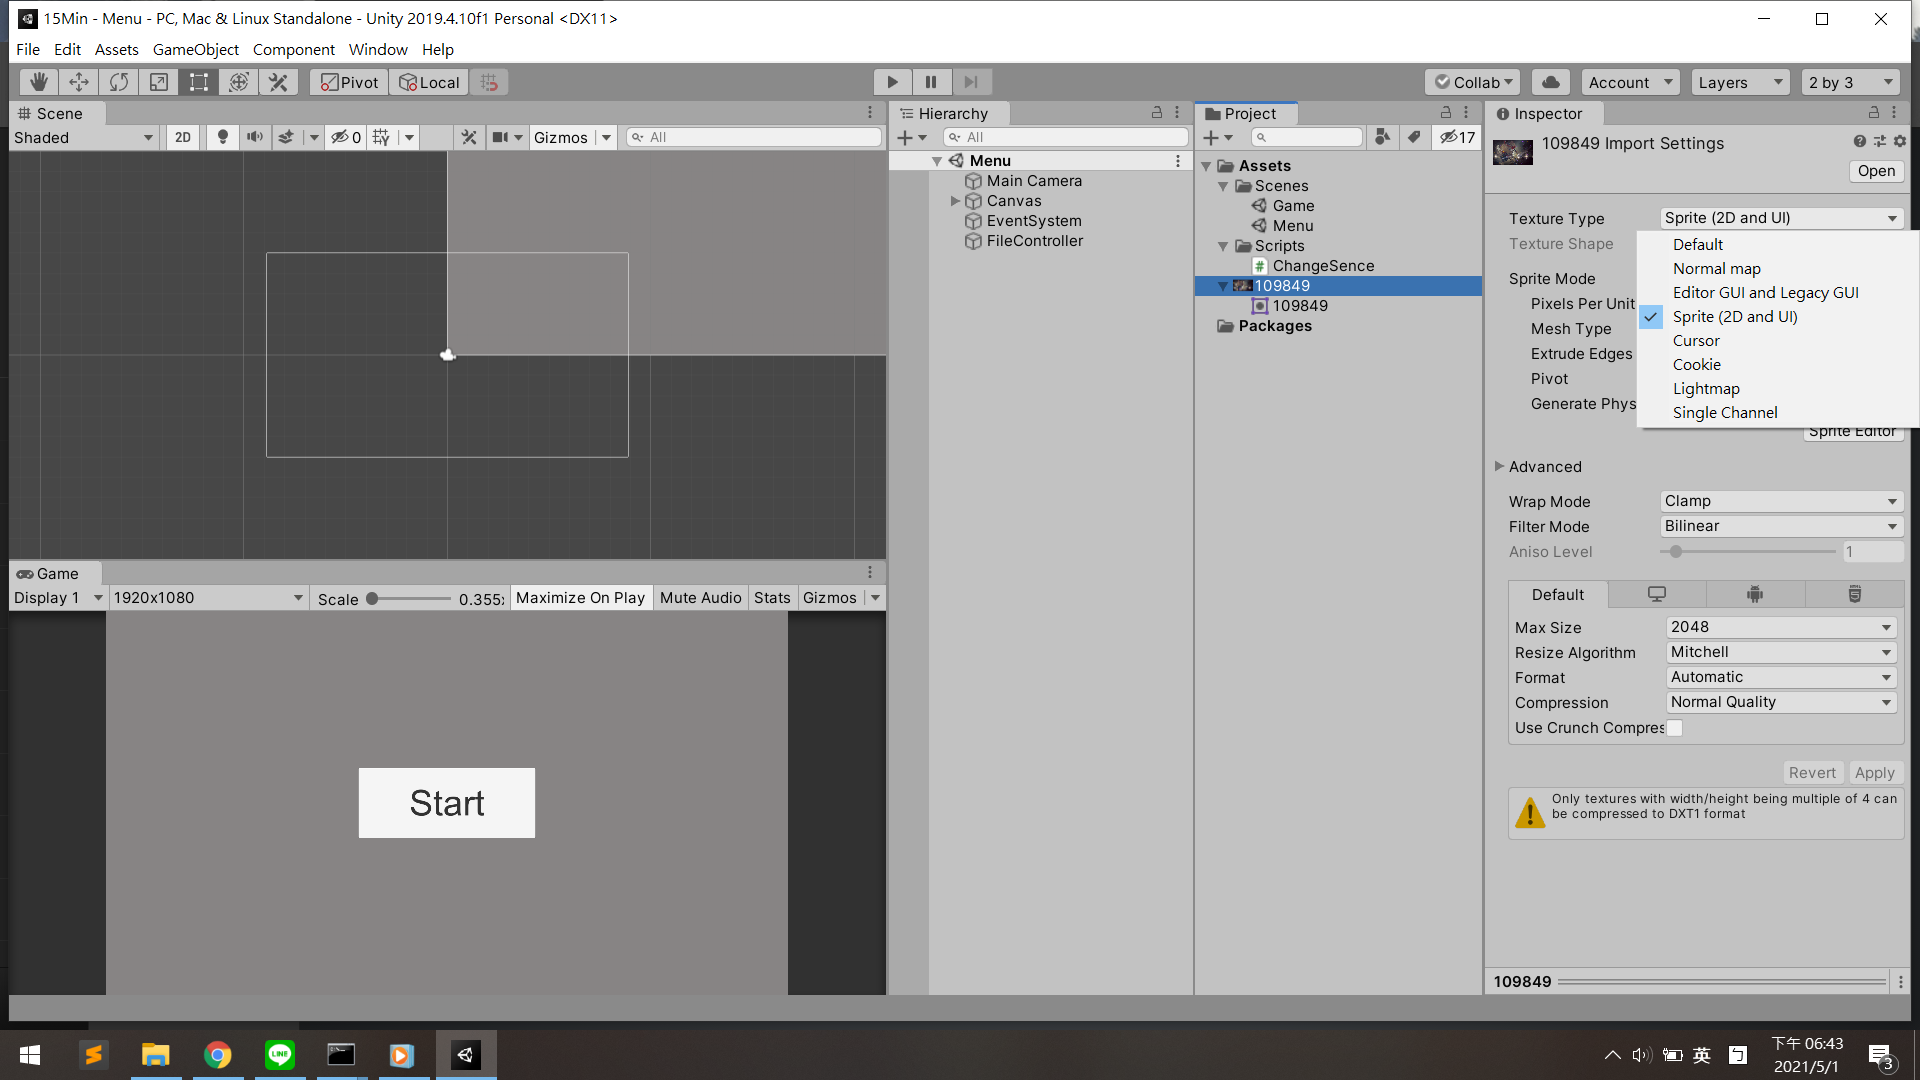This screenshot has height=1080, width=1920.
Task: Choose Normal map from Texture Type list
Action: pos(1716,268)
